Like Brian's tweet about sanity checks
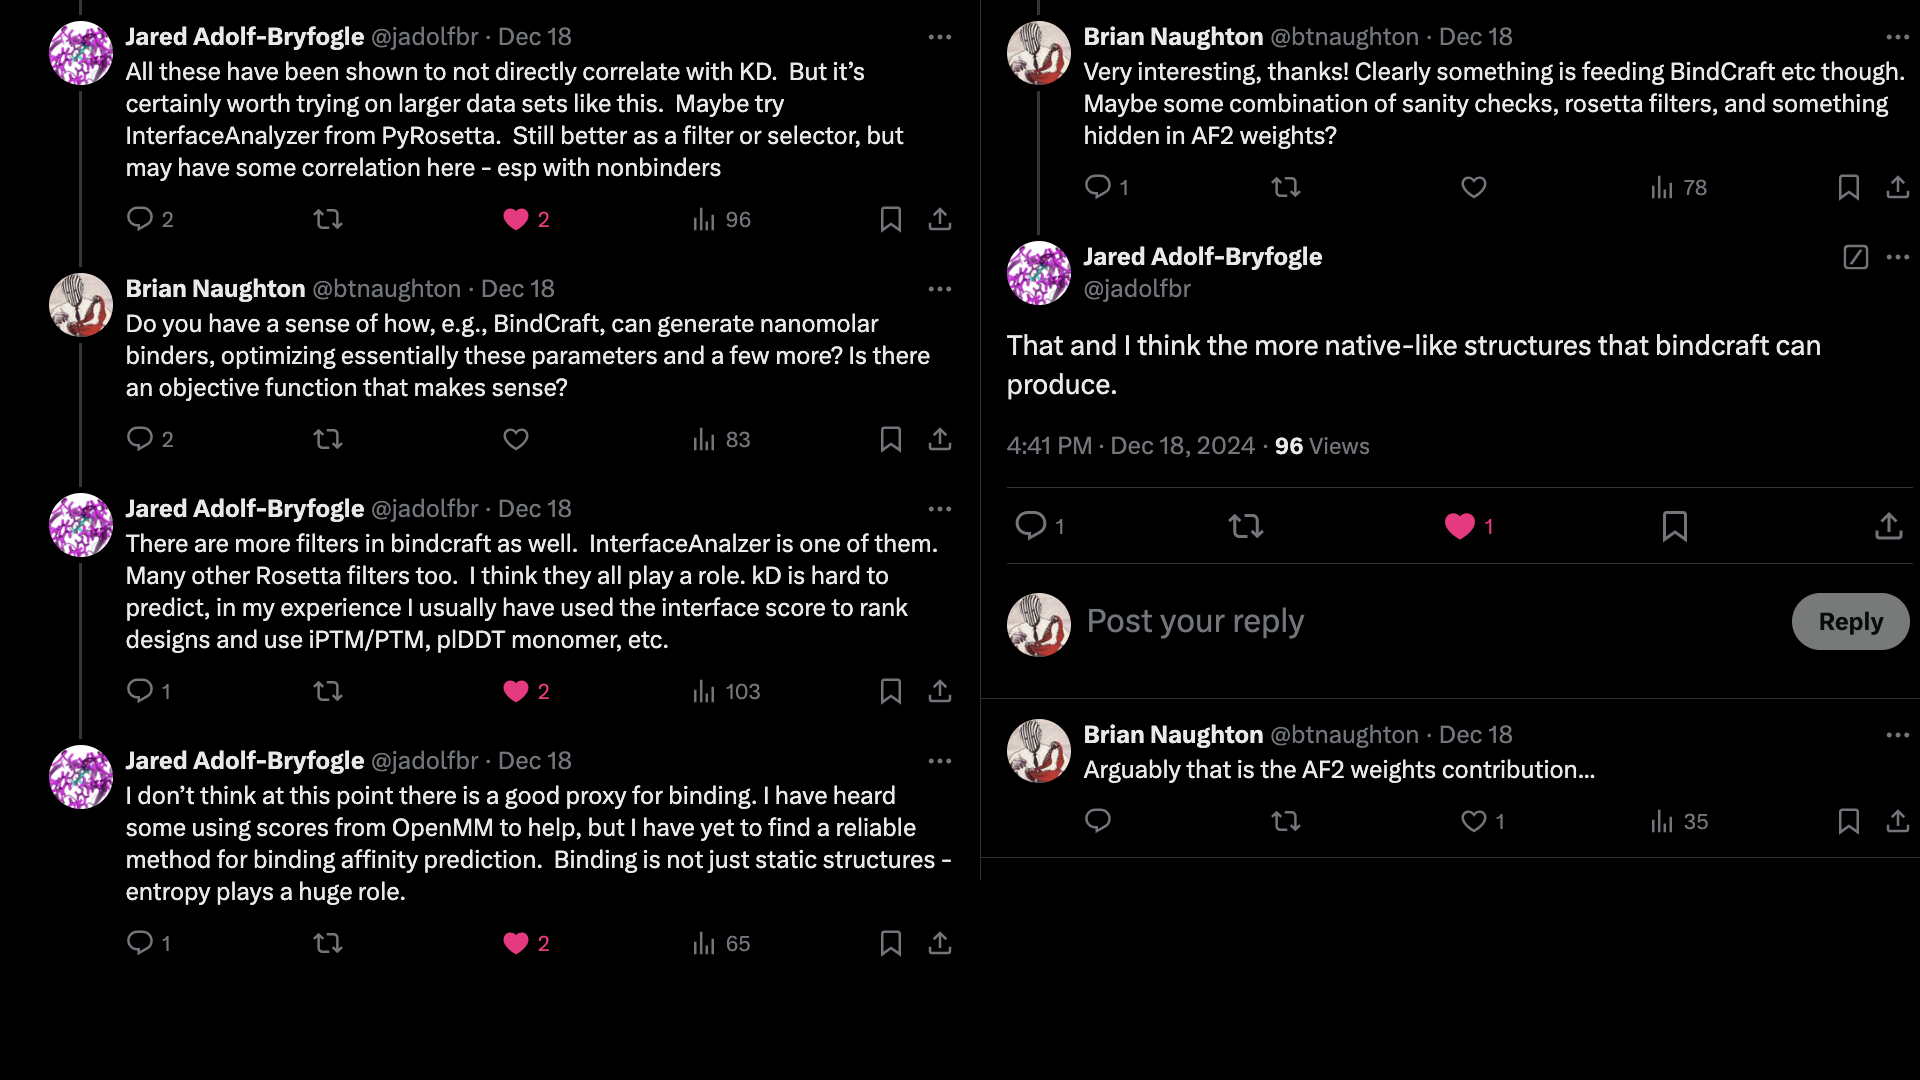This screenshot has height=1080, width=1920. pos(1474,187)
